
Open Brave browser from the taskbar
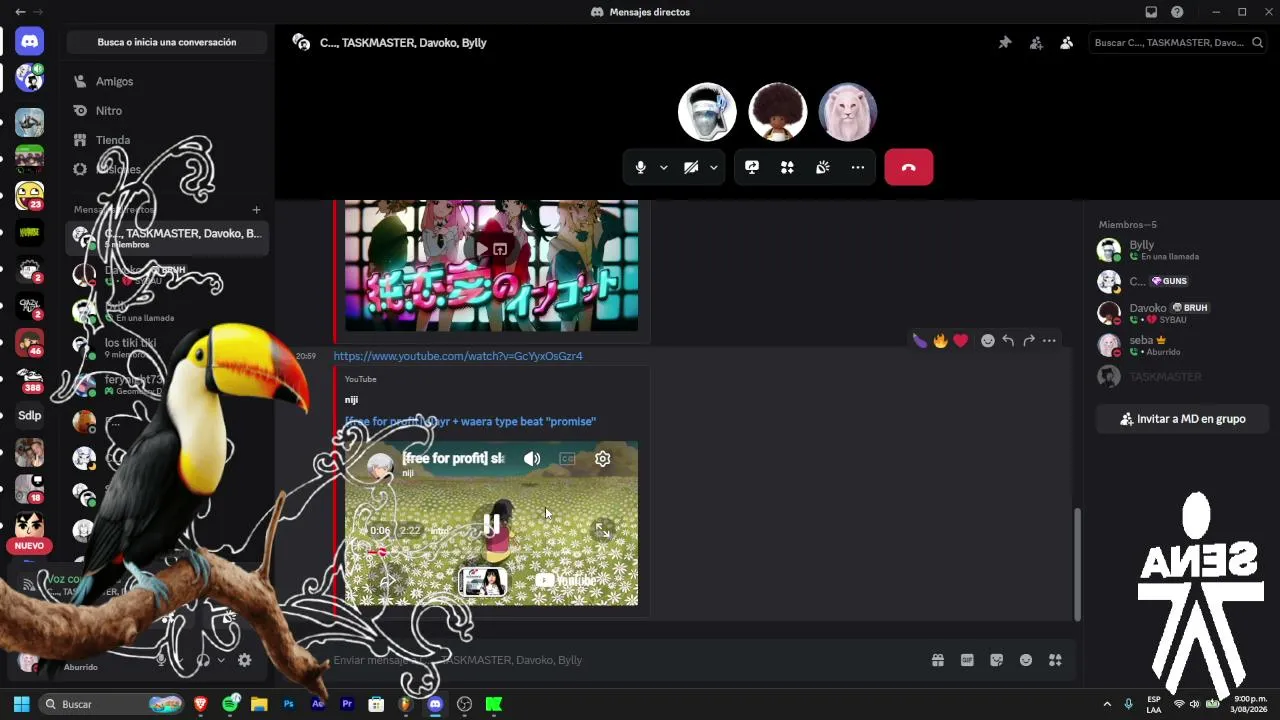coord(201,704)
